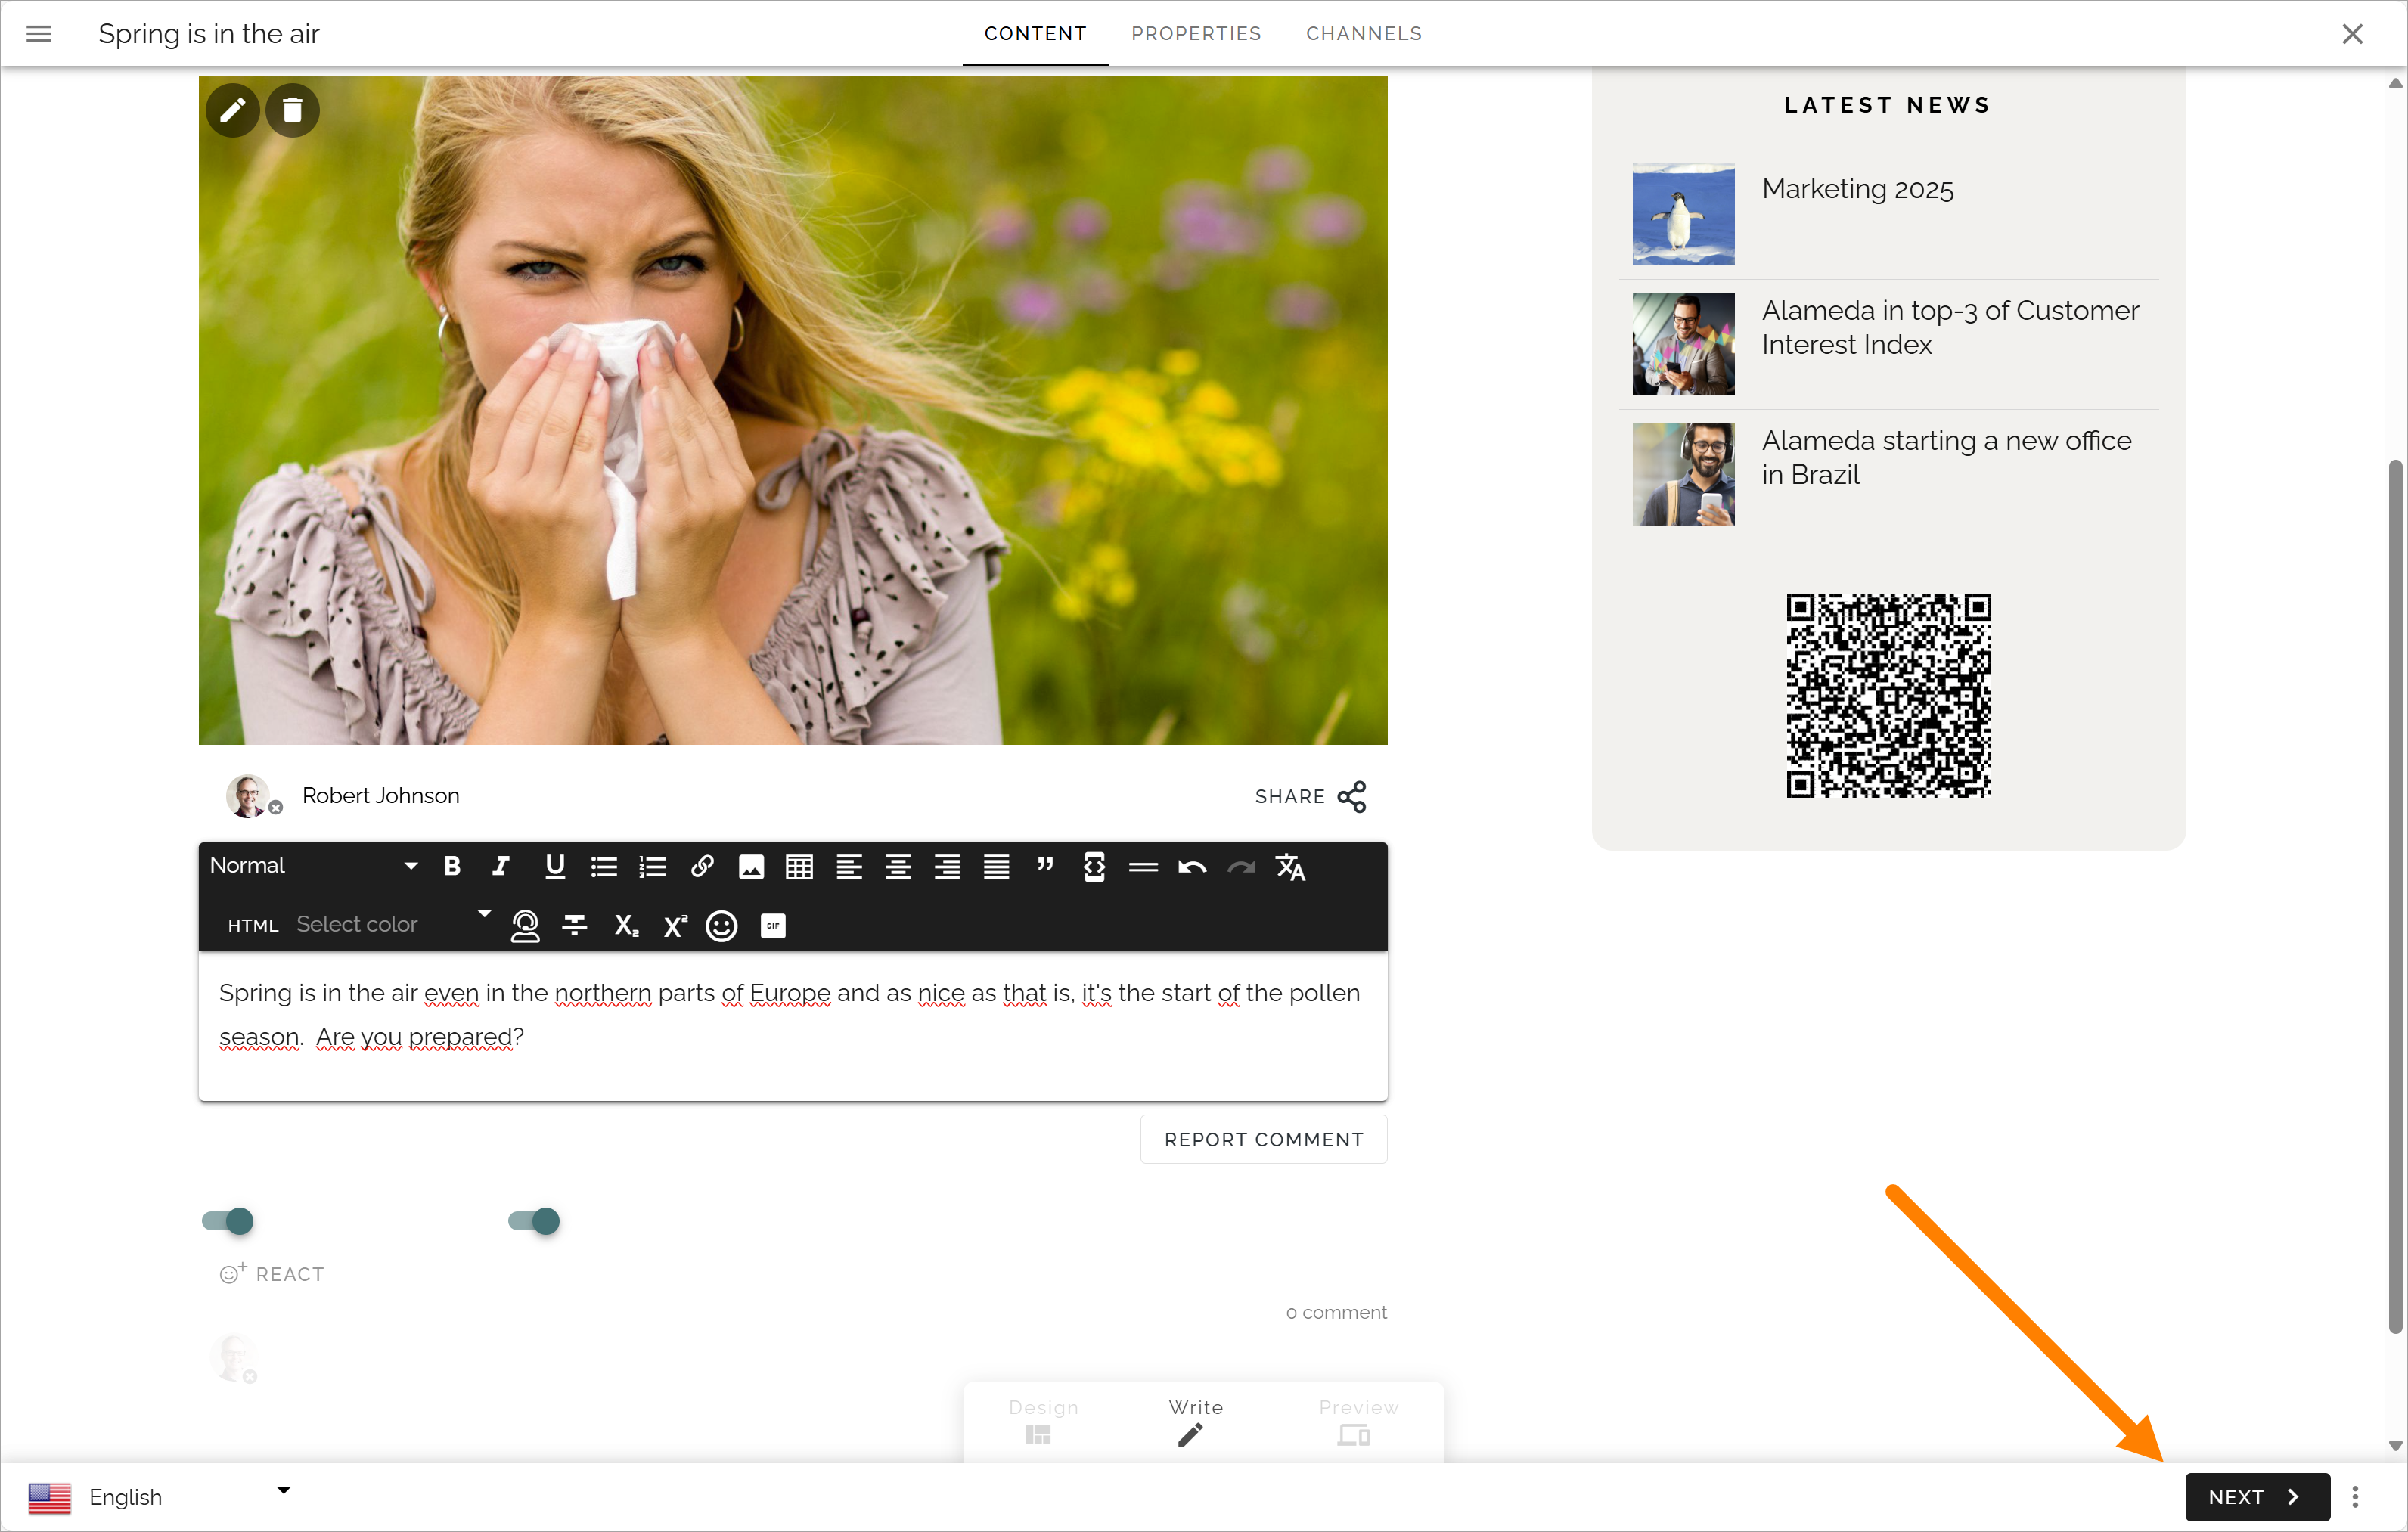Screen dimensions: 2408x1532
Task: Delete the image with trash icon
Action: [x=292, y=110]
